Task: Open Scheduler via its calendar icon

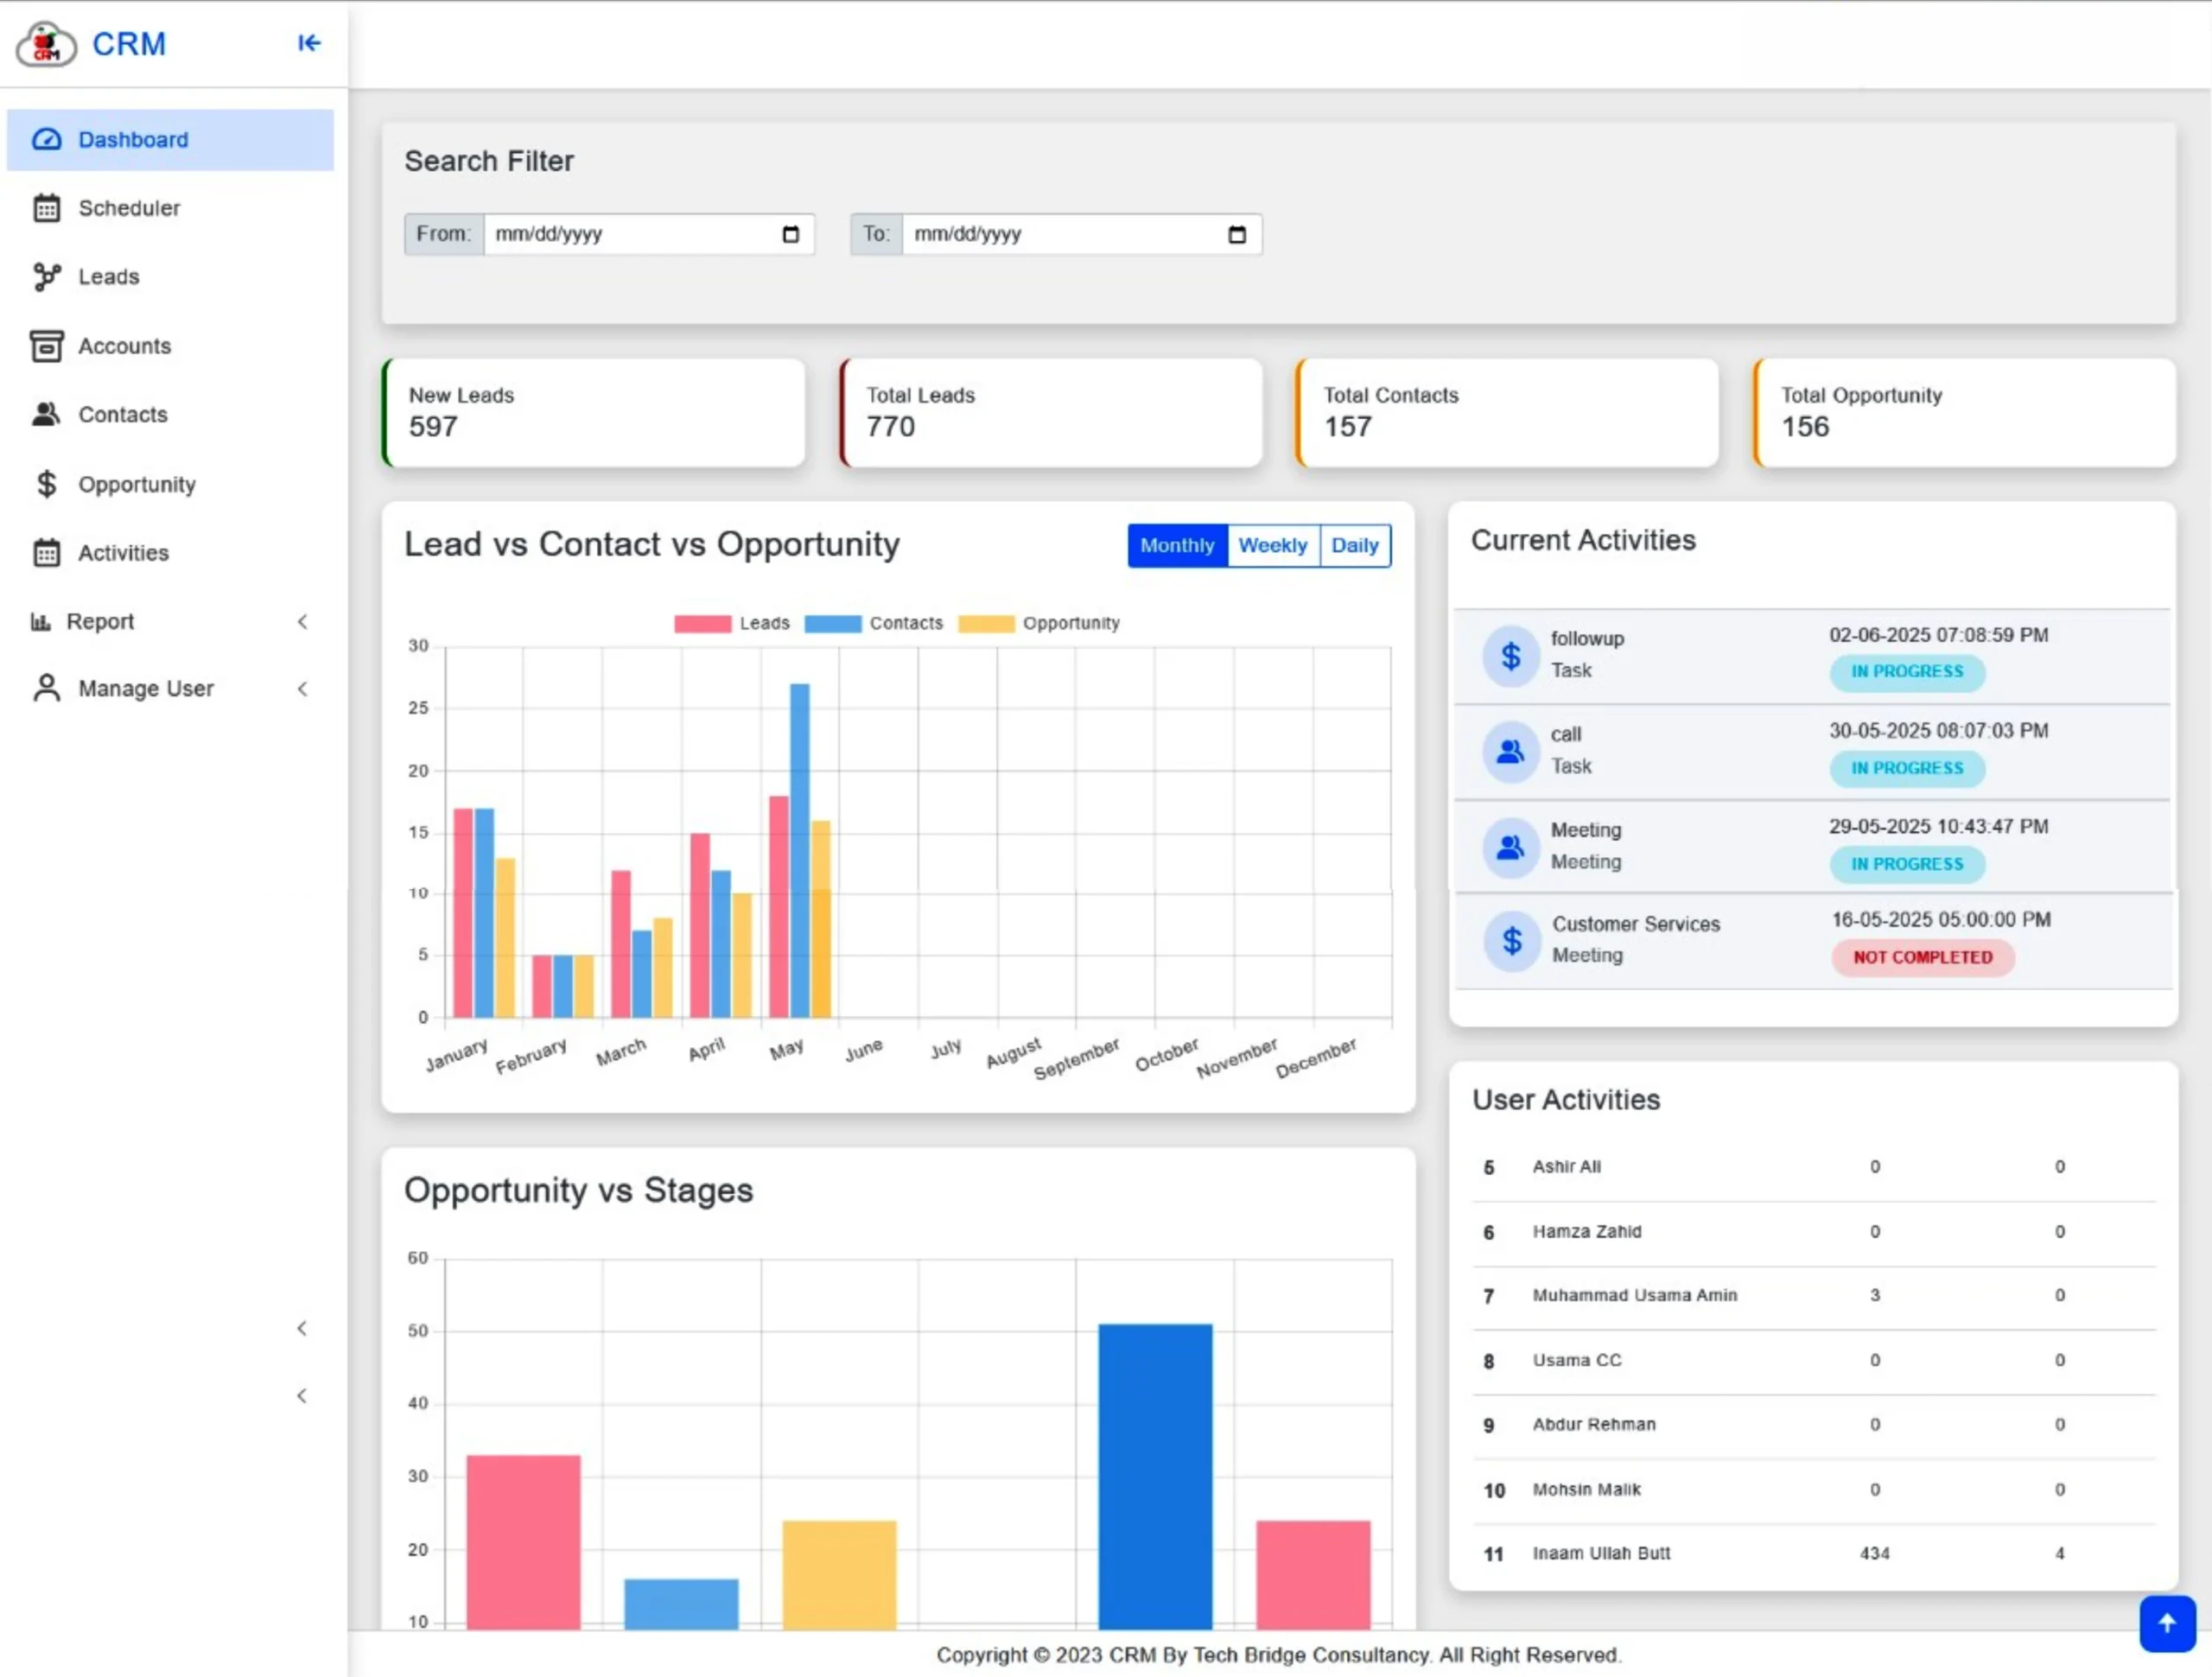Action: 46,208
